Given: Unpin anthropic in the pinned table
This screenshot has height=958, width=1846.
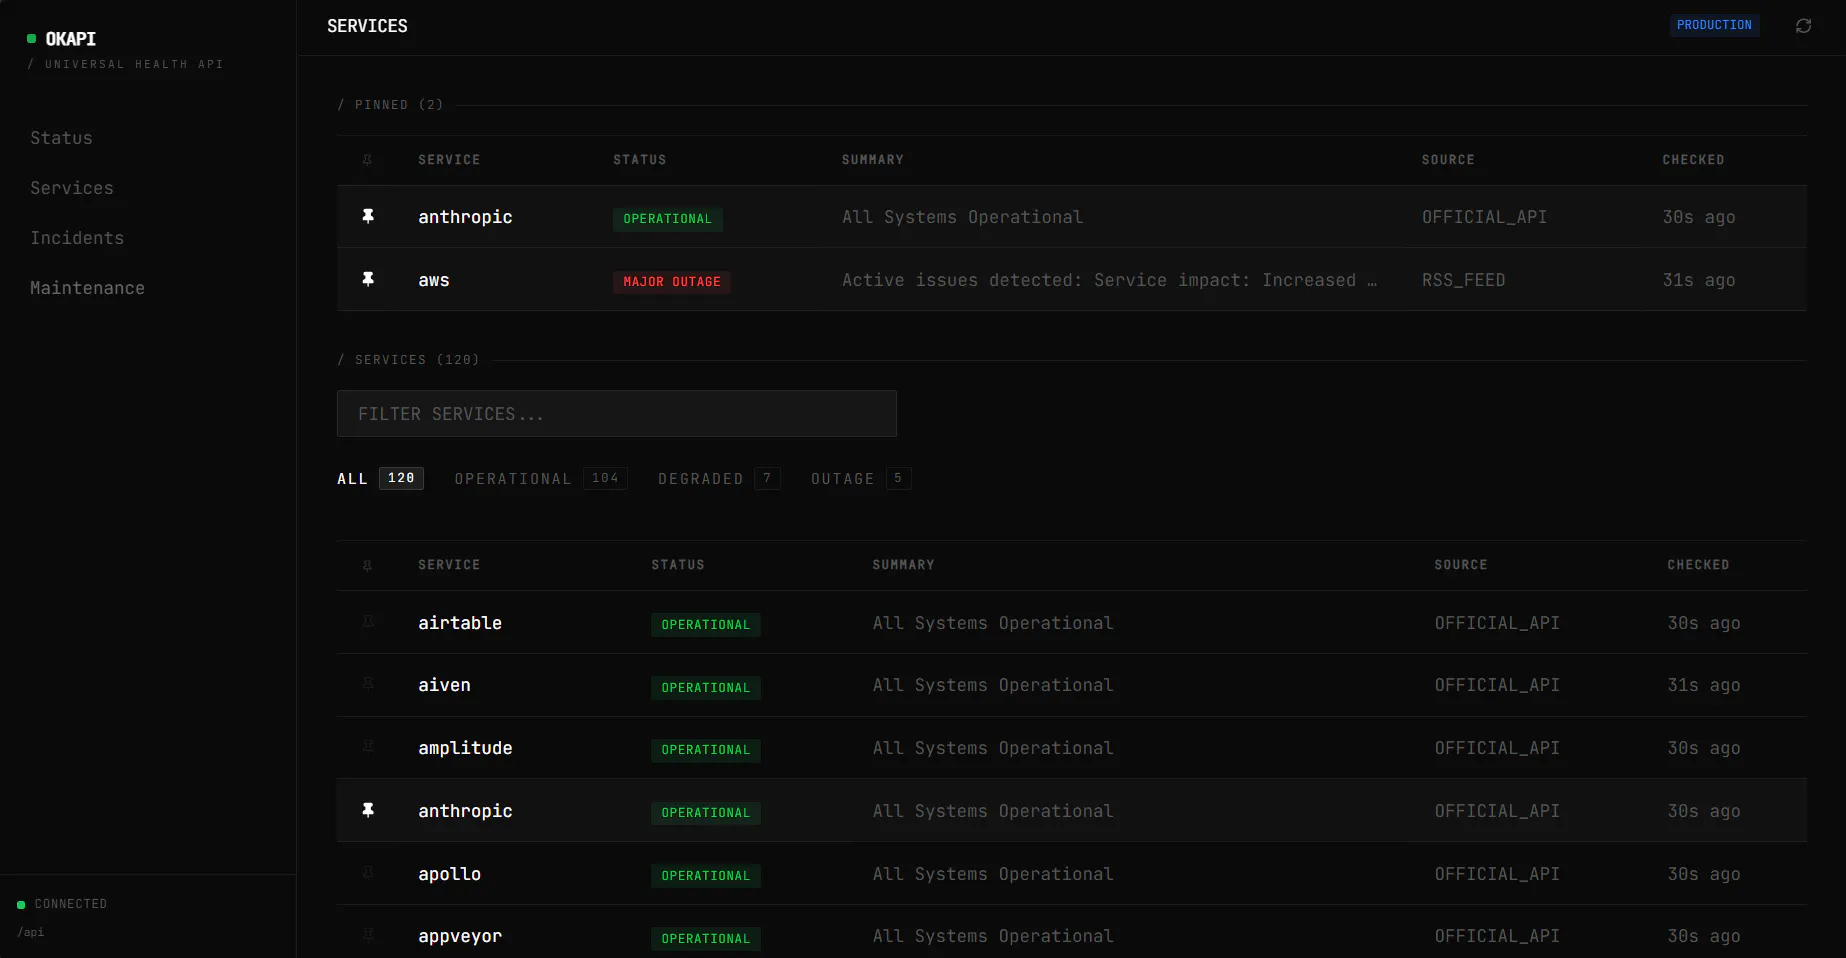Looking at the screenshot, I should [x=368, y=216].
